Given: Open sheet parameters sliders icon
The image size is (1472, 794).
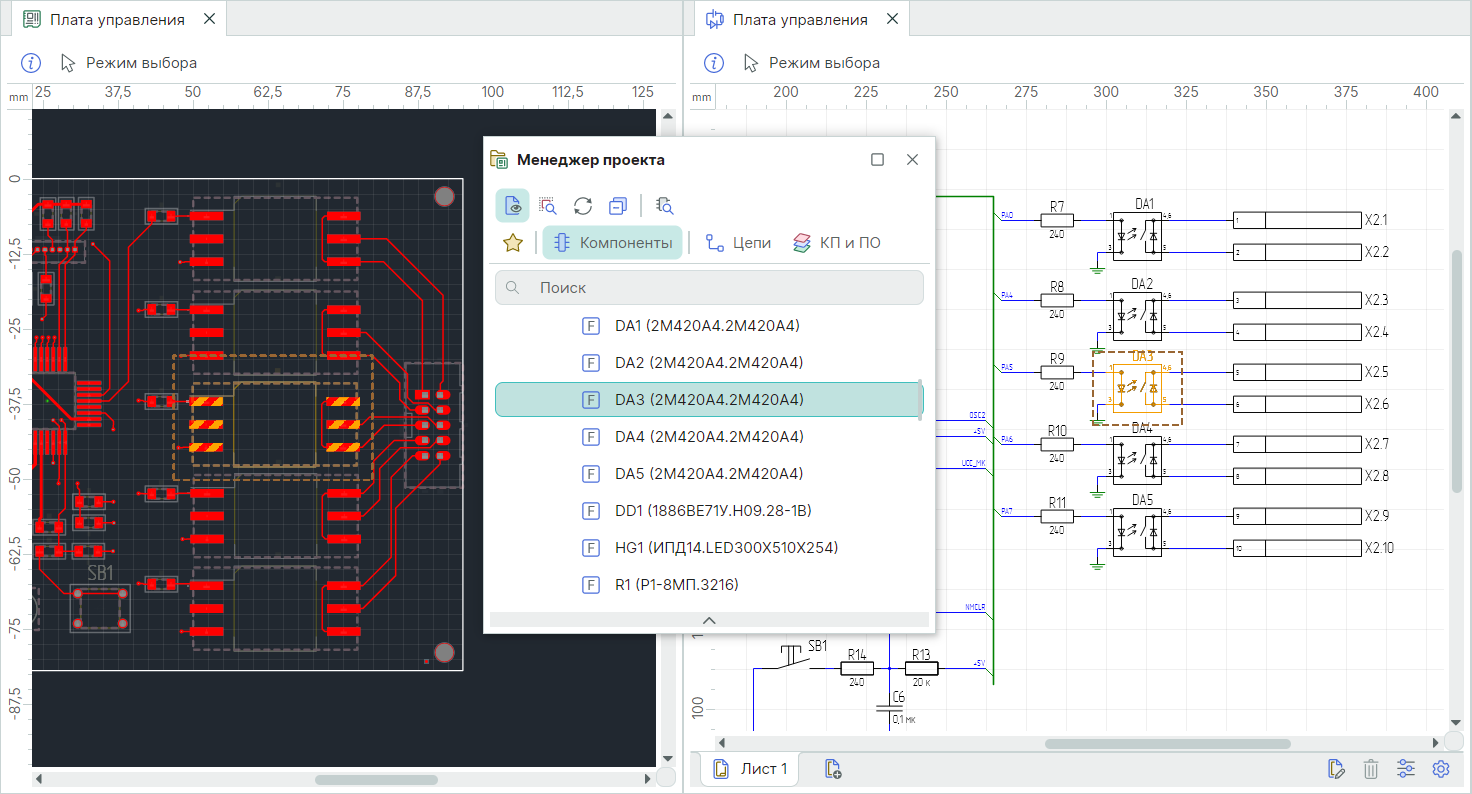Looking at the screenshot, I should [1406, 769].
